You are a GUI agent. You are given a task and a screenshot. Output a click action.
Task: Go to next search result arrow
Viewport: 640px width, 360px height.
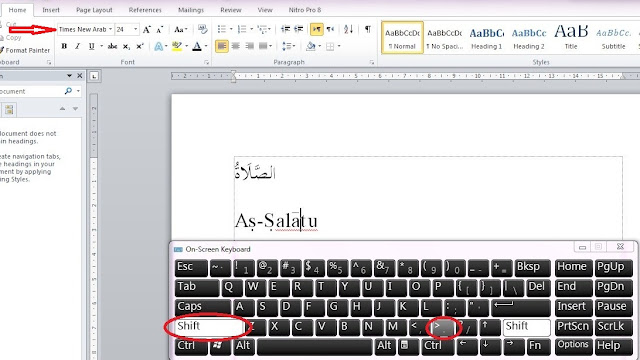tap(76, 109)
